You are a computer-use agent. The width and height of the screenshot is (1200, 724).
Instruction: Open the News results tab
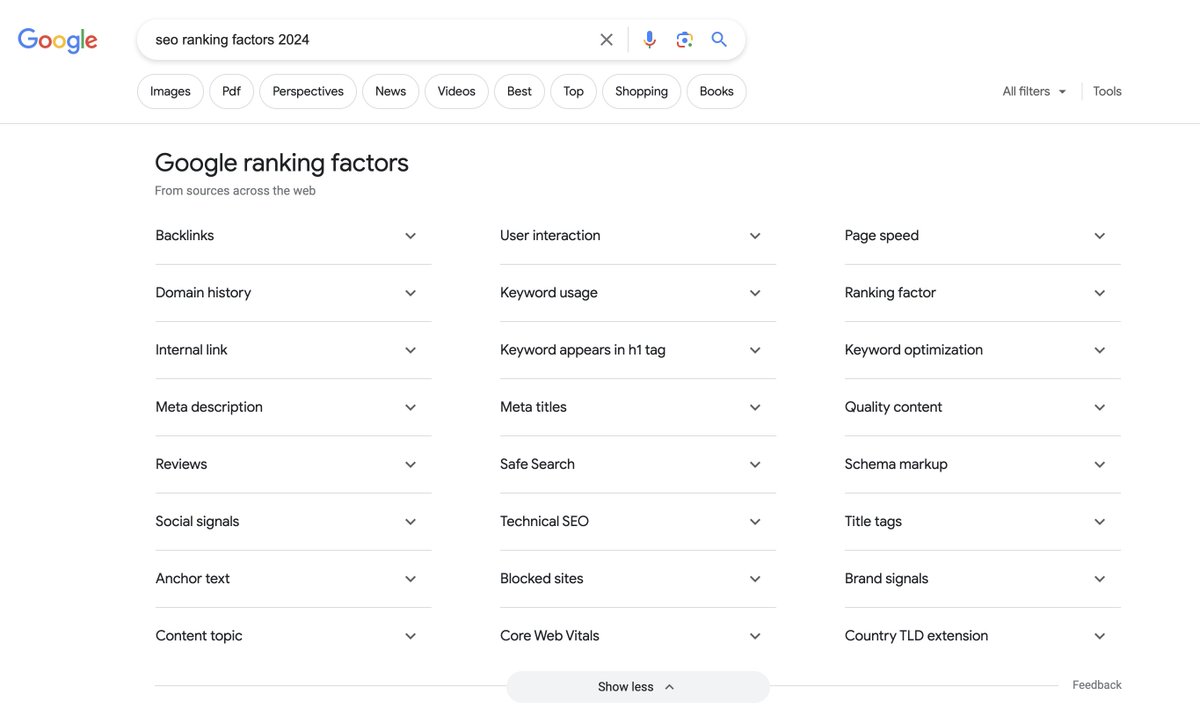(390, 91)
